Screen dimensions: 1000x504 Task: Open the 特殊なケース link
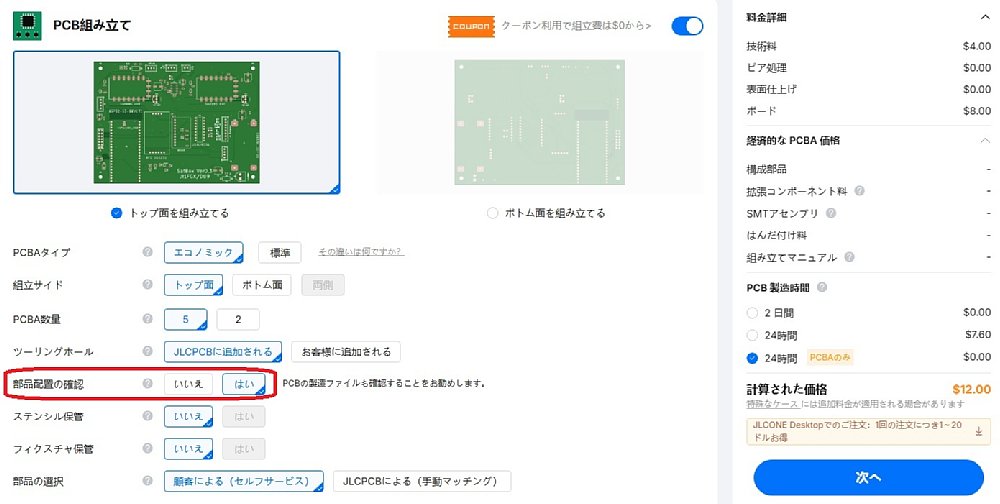772,404
